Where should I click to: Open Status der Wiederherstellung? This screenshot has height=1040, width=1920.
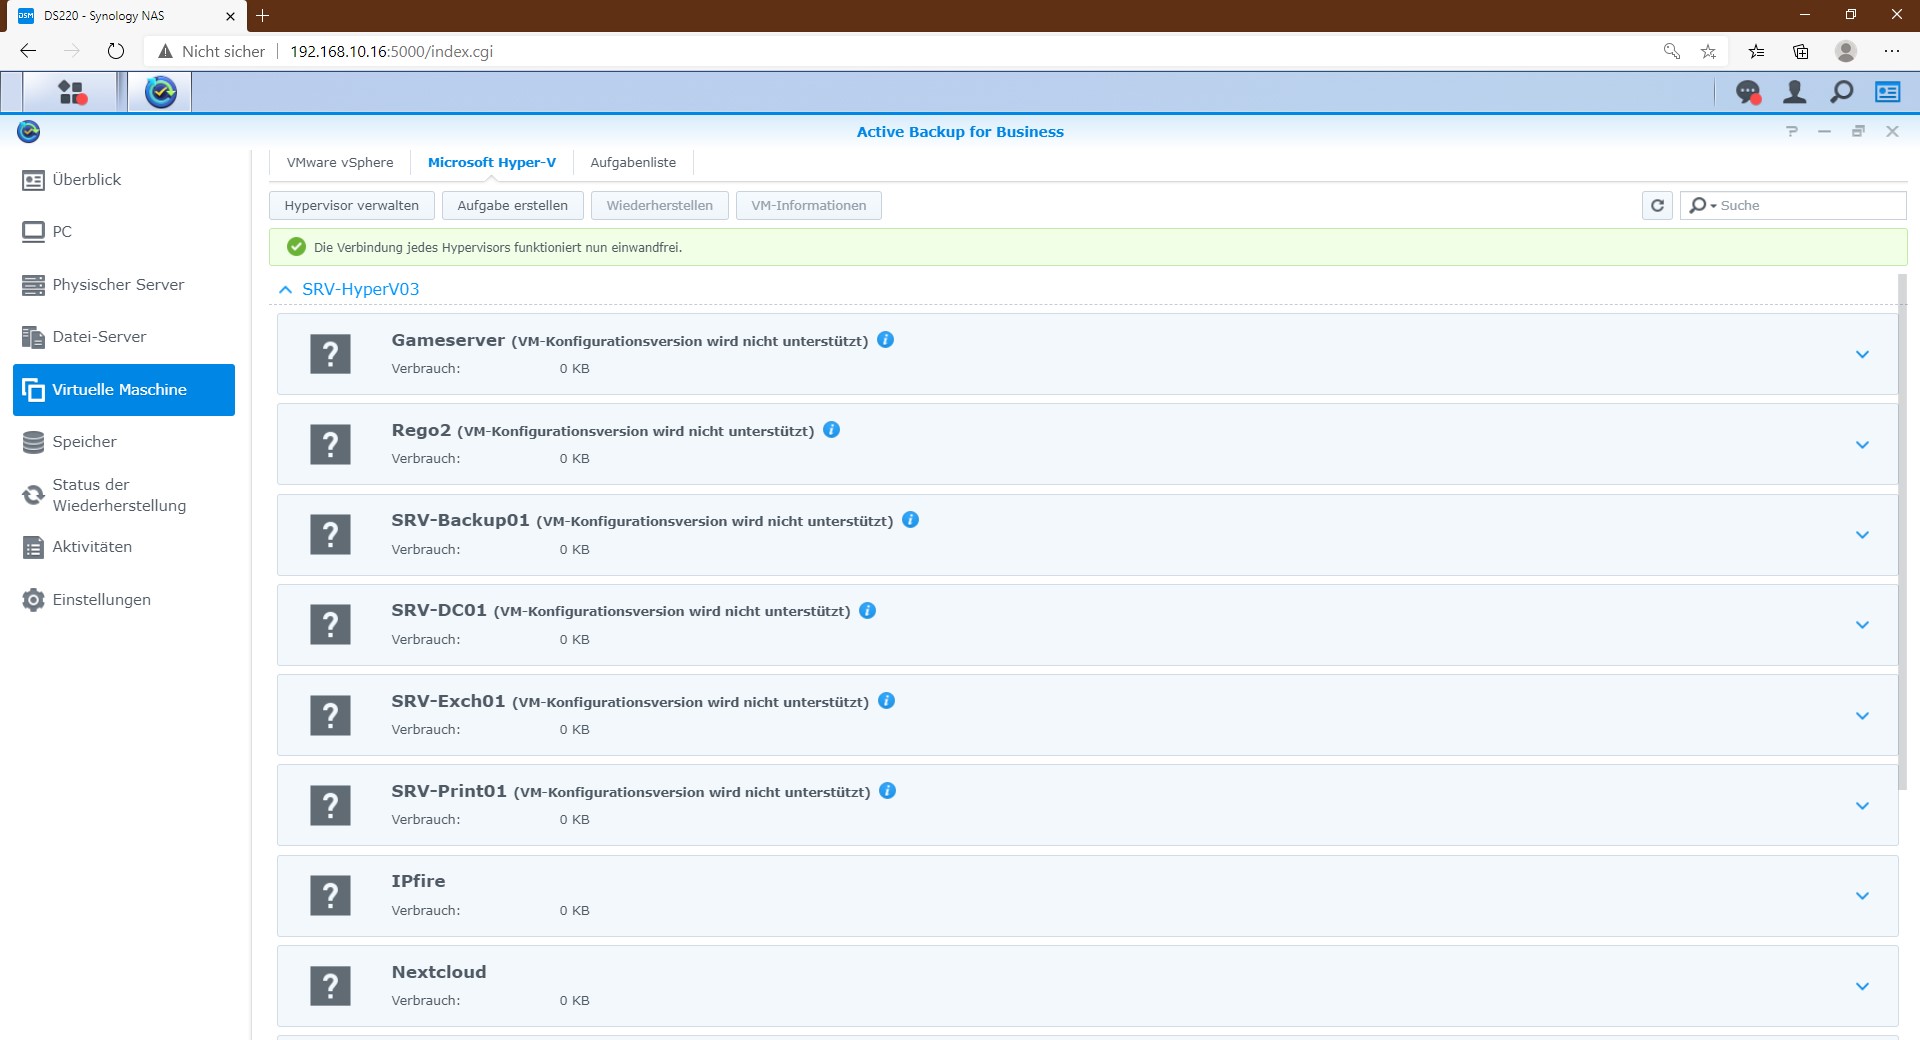click(124, 495)
